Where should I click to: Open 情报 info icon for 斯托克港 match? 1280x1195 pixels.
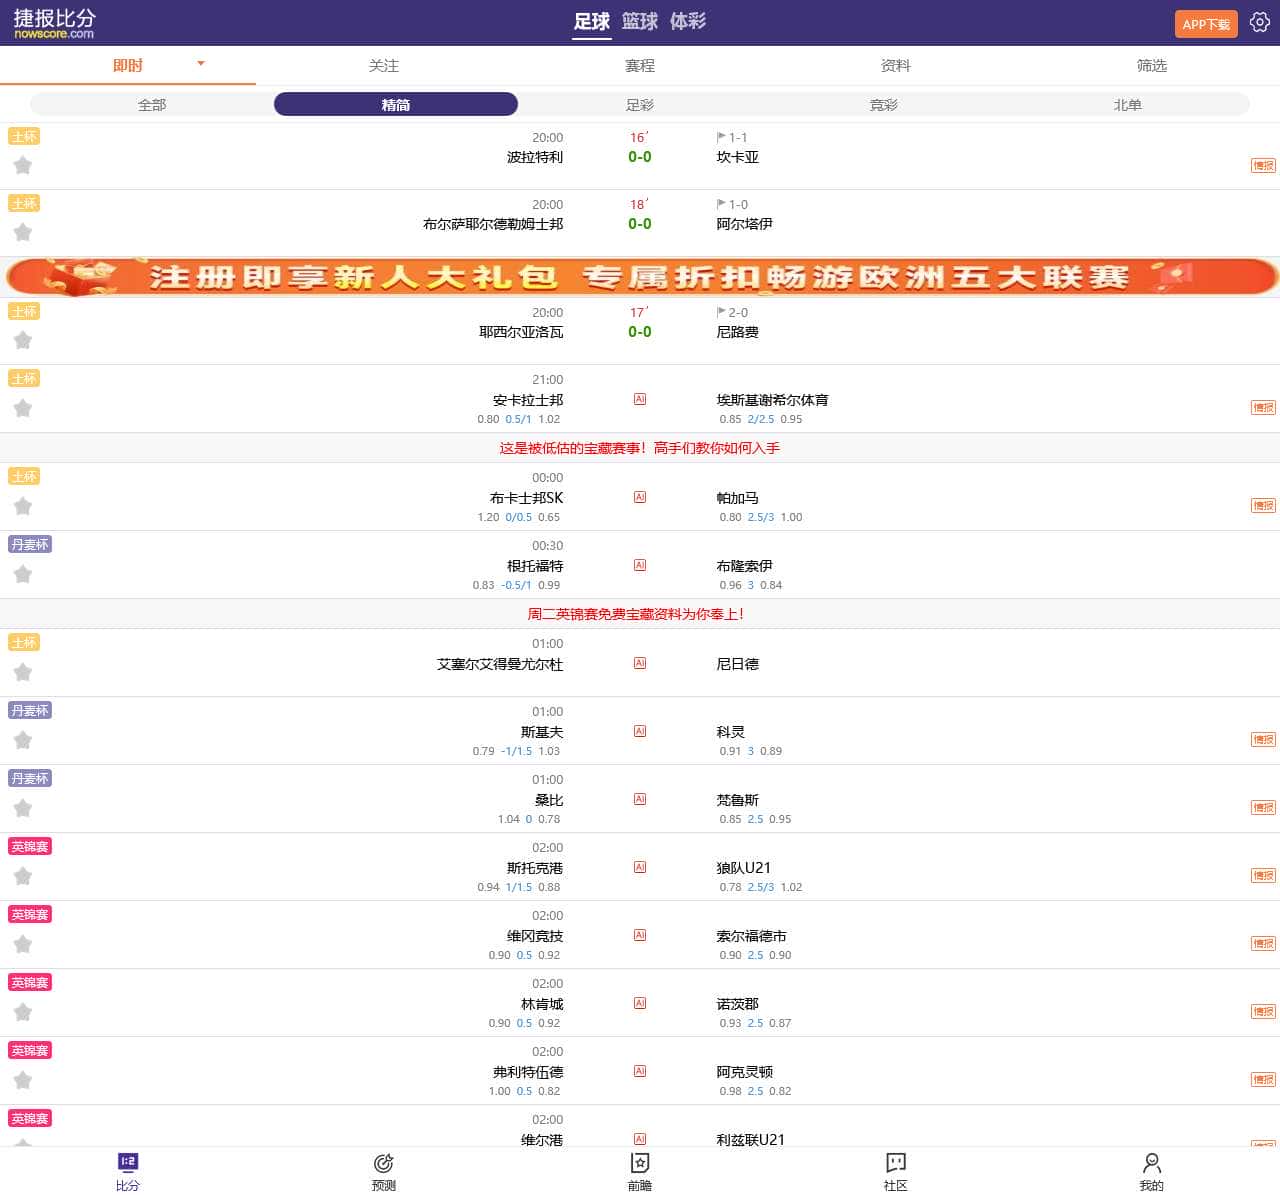(x=1263, y=875)
